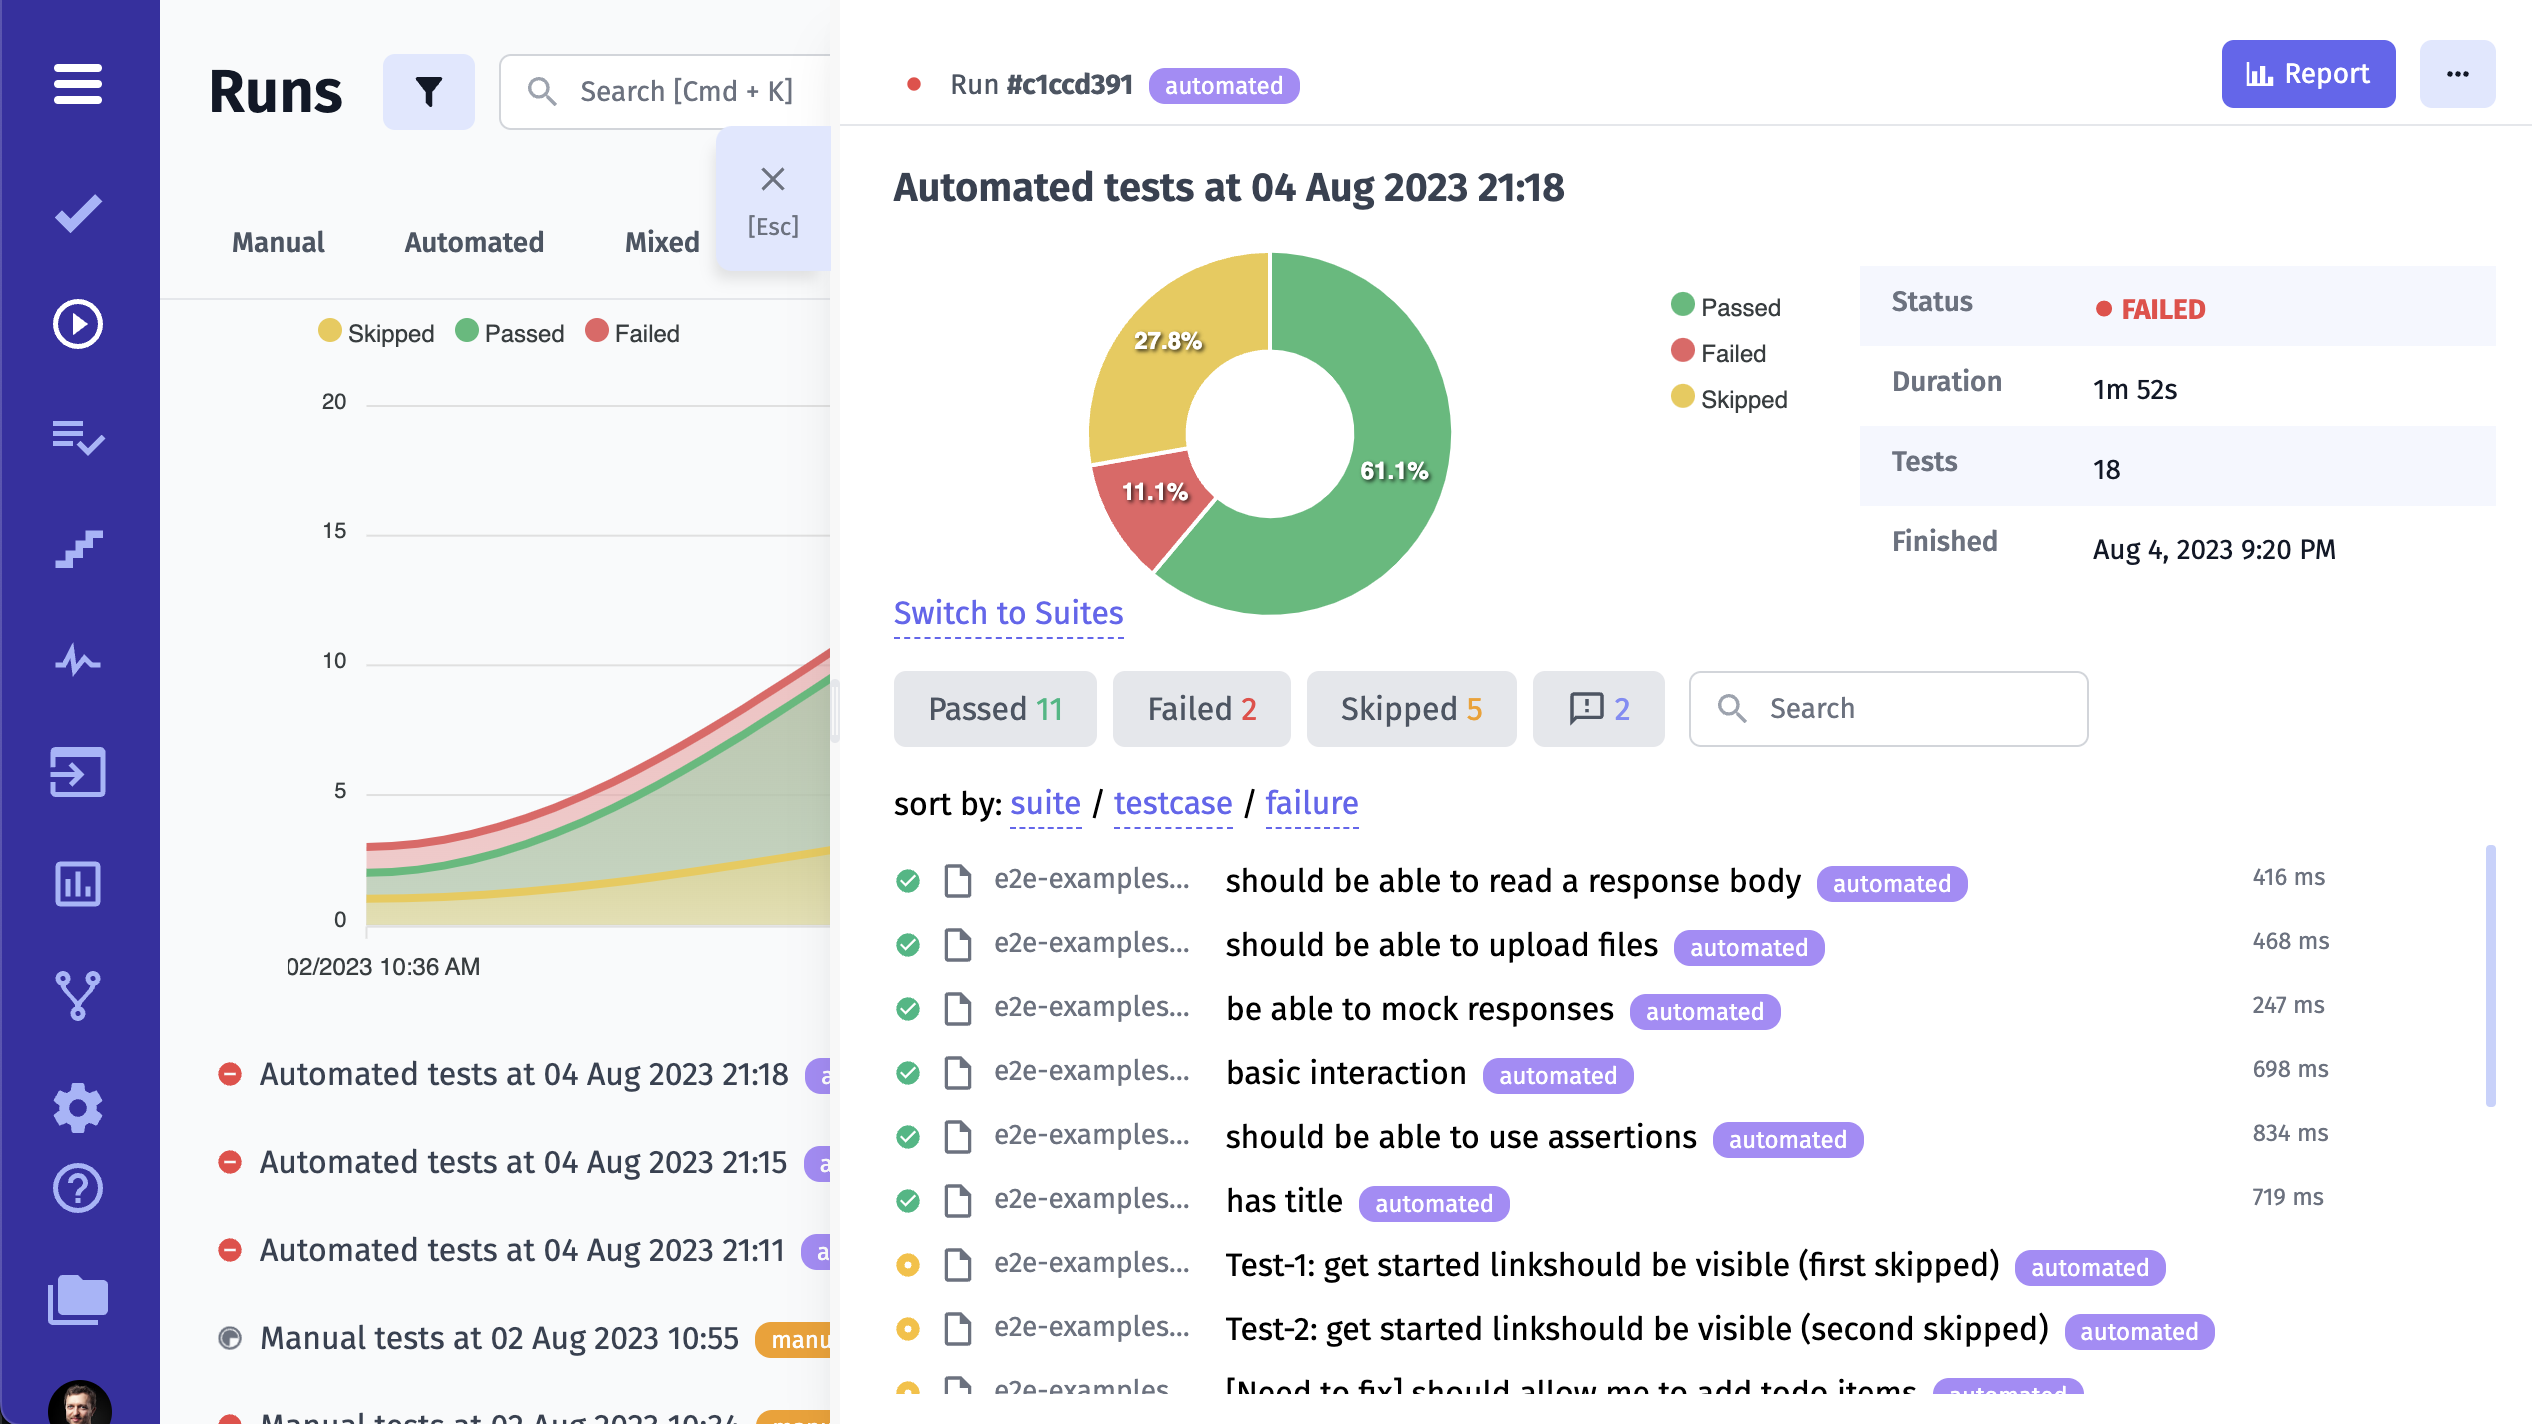Open the reports bar chart icon in sidebar
Image resolution: width=2532 pixels, height=1424 pixels.
(x=78, y=884)
